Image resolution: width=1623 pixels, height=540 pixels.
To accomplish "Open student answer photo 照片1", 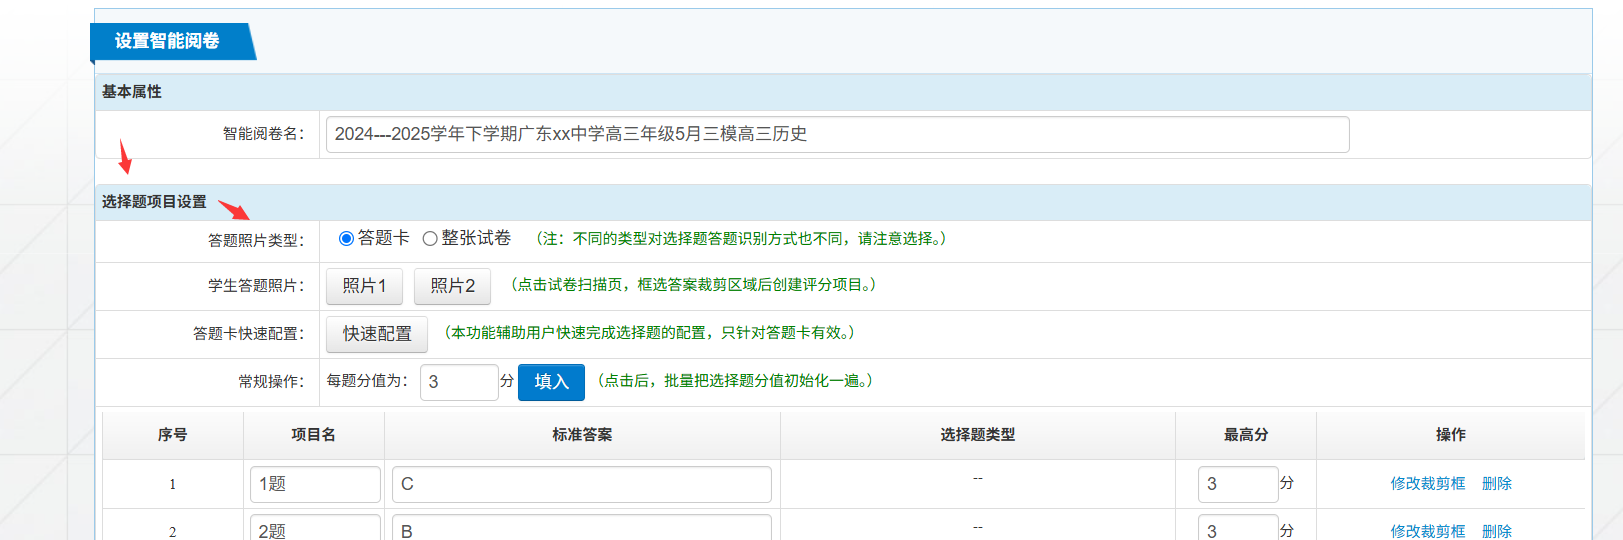I will pyautogui.click(x=364, y=286).
